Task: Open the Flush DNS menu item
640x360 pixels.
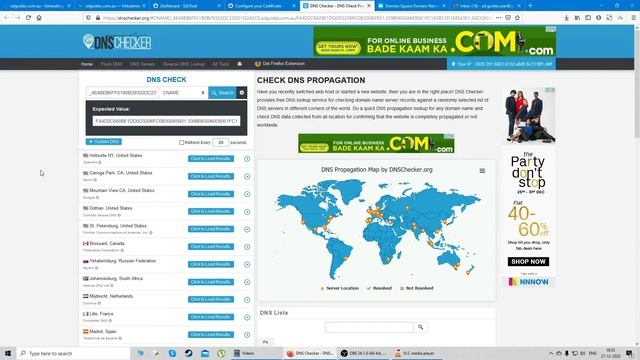Action: pyautogui.click(x=111, y=64)
